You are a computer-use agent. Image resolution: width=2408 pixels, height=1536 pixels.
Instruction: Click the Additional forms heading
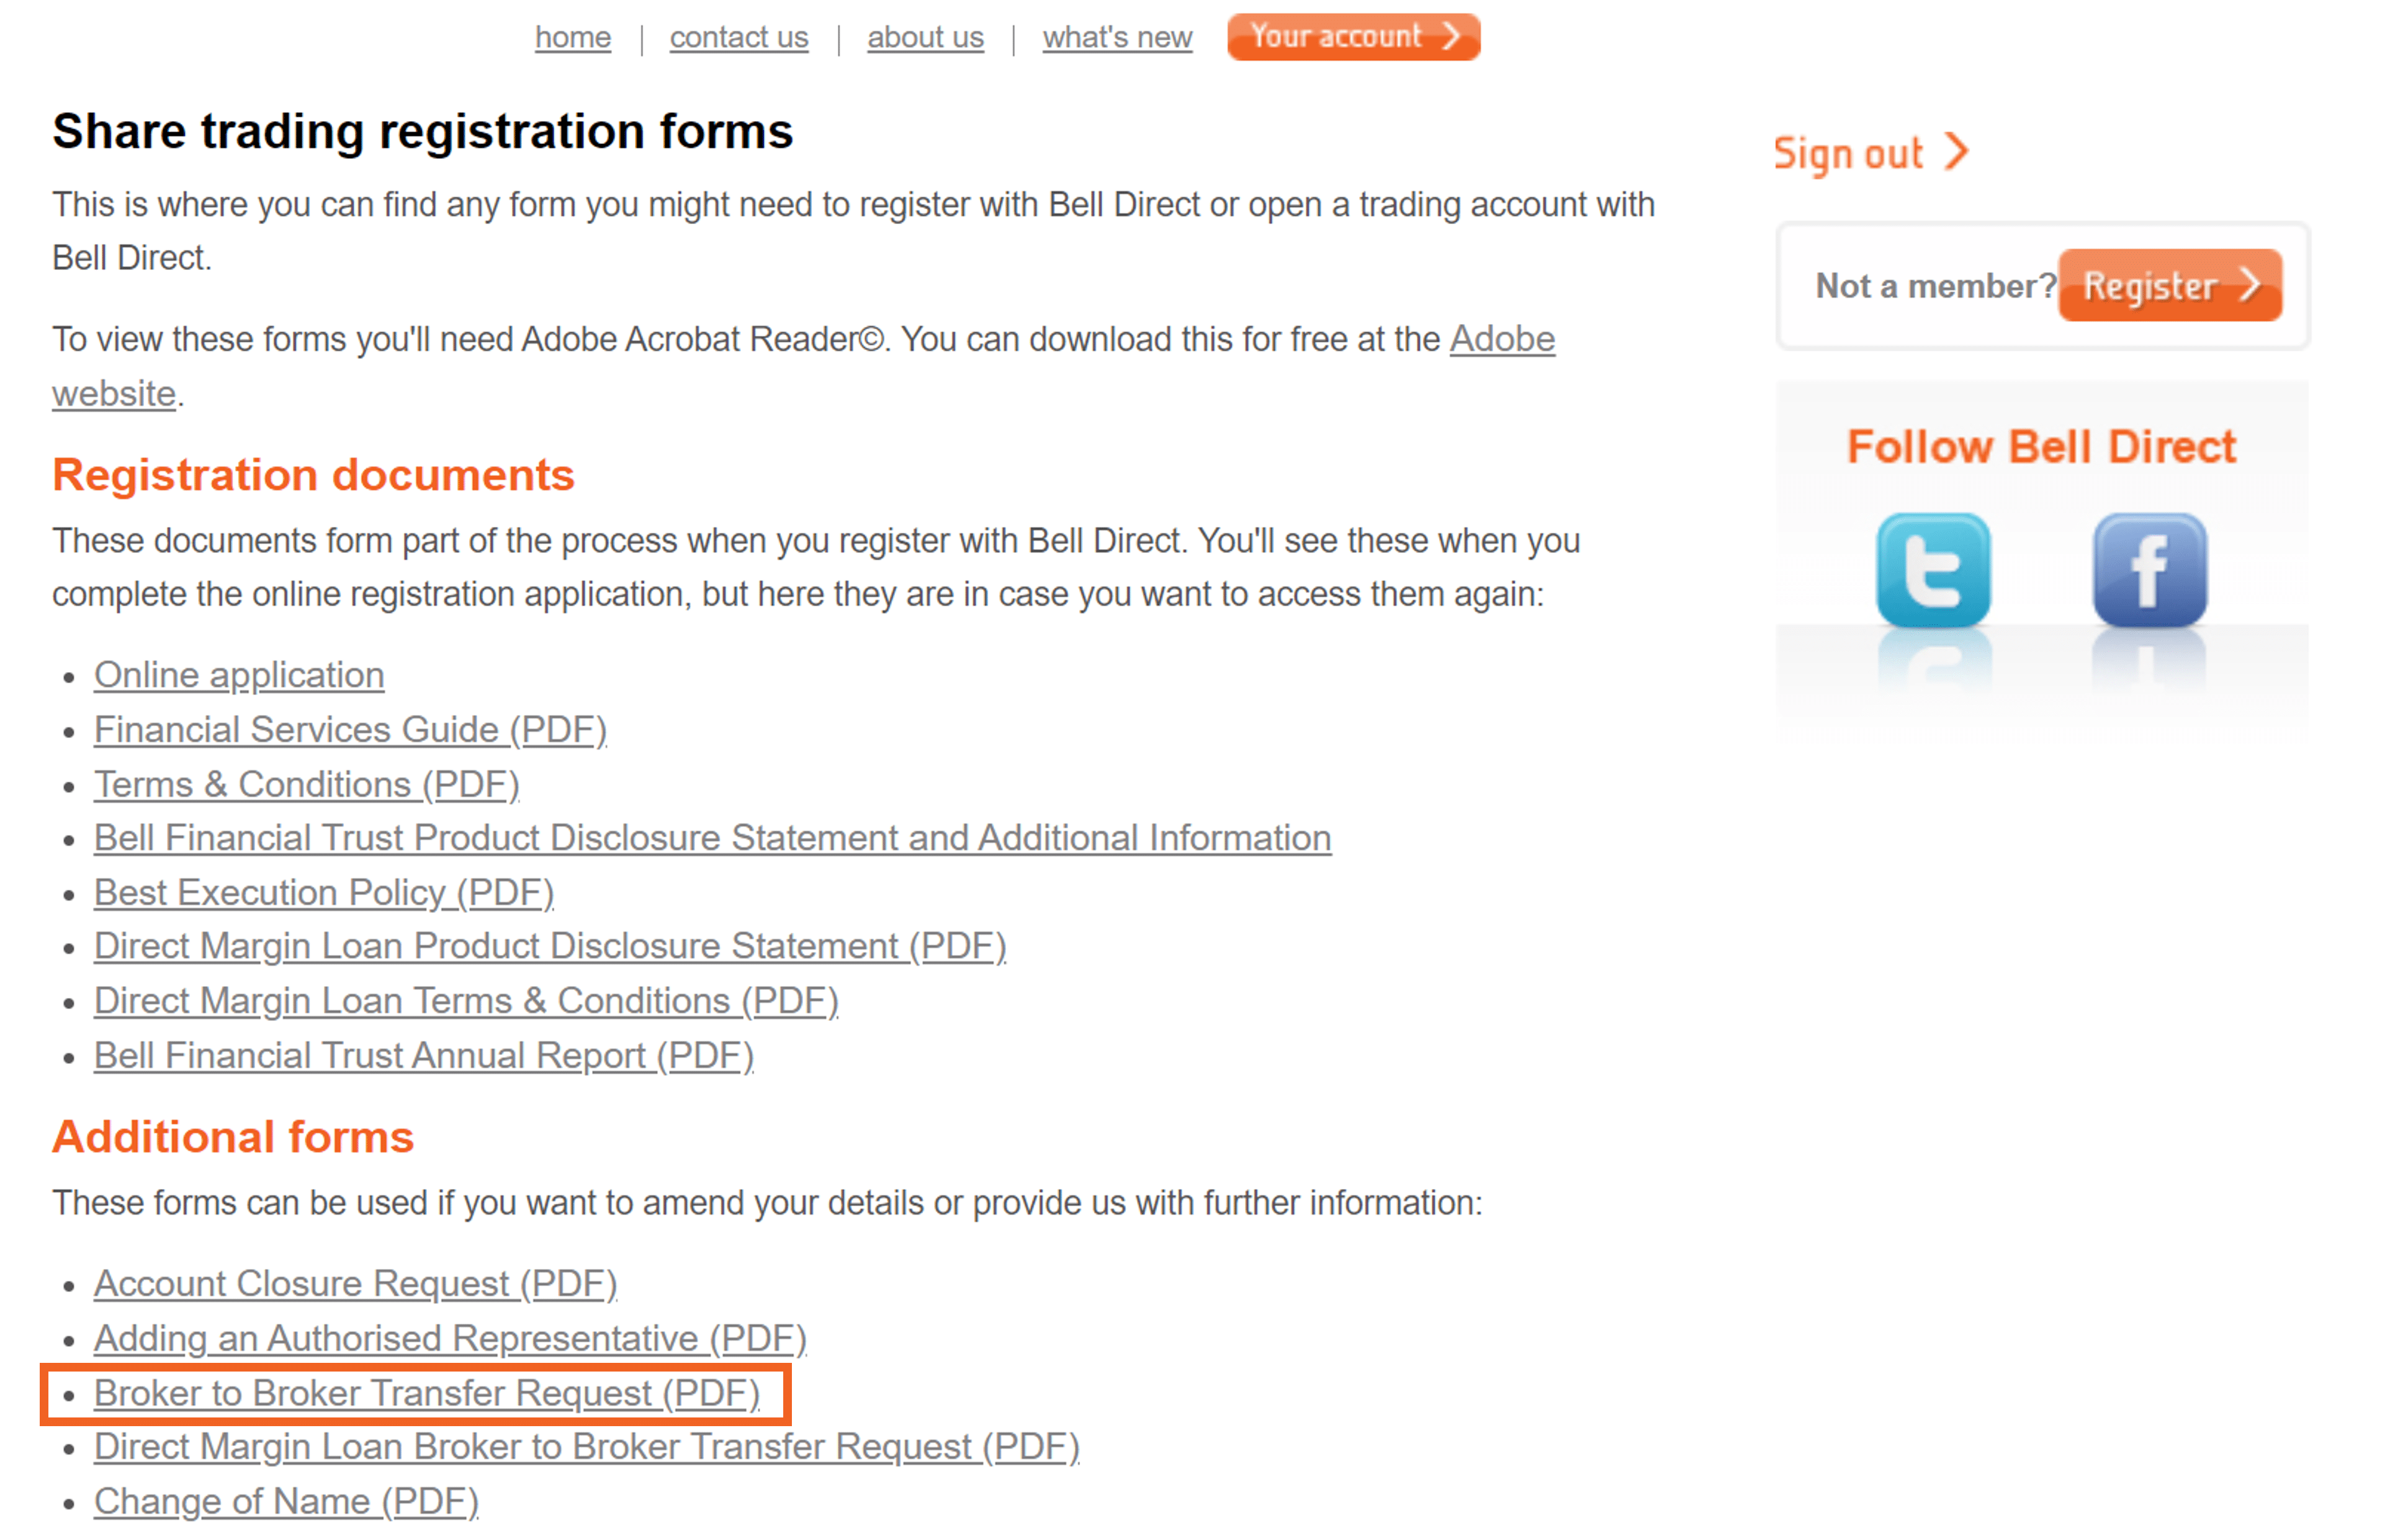[233, 1137]
